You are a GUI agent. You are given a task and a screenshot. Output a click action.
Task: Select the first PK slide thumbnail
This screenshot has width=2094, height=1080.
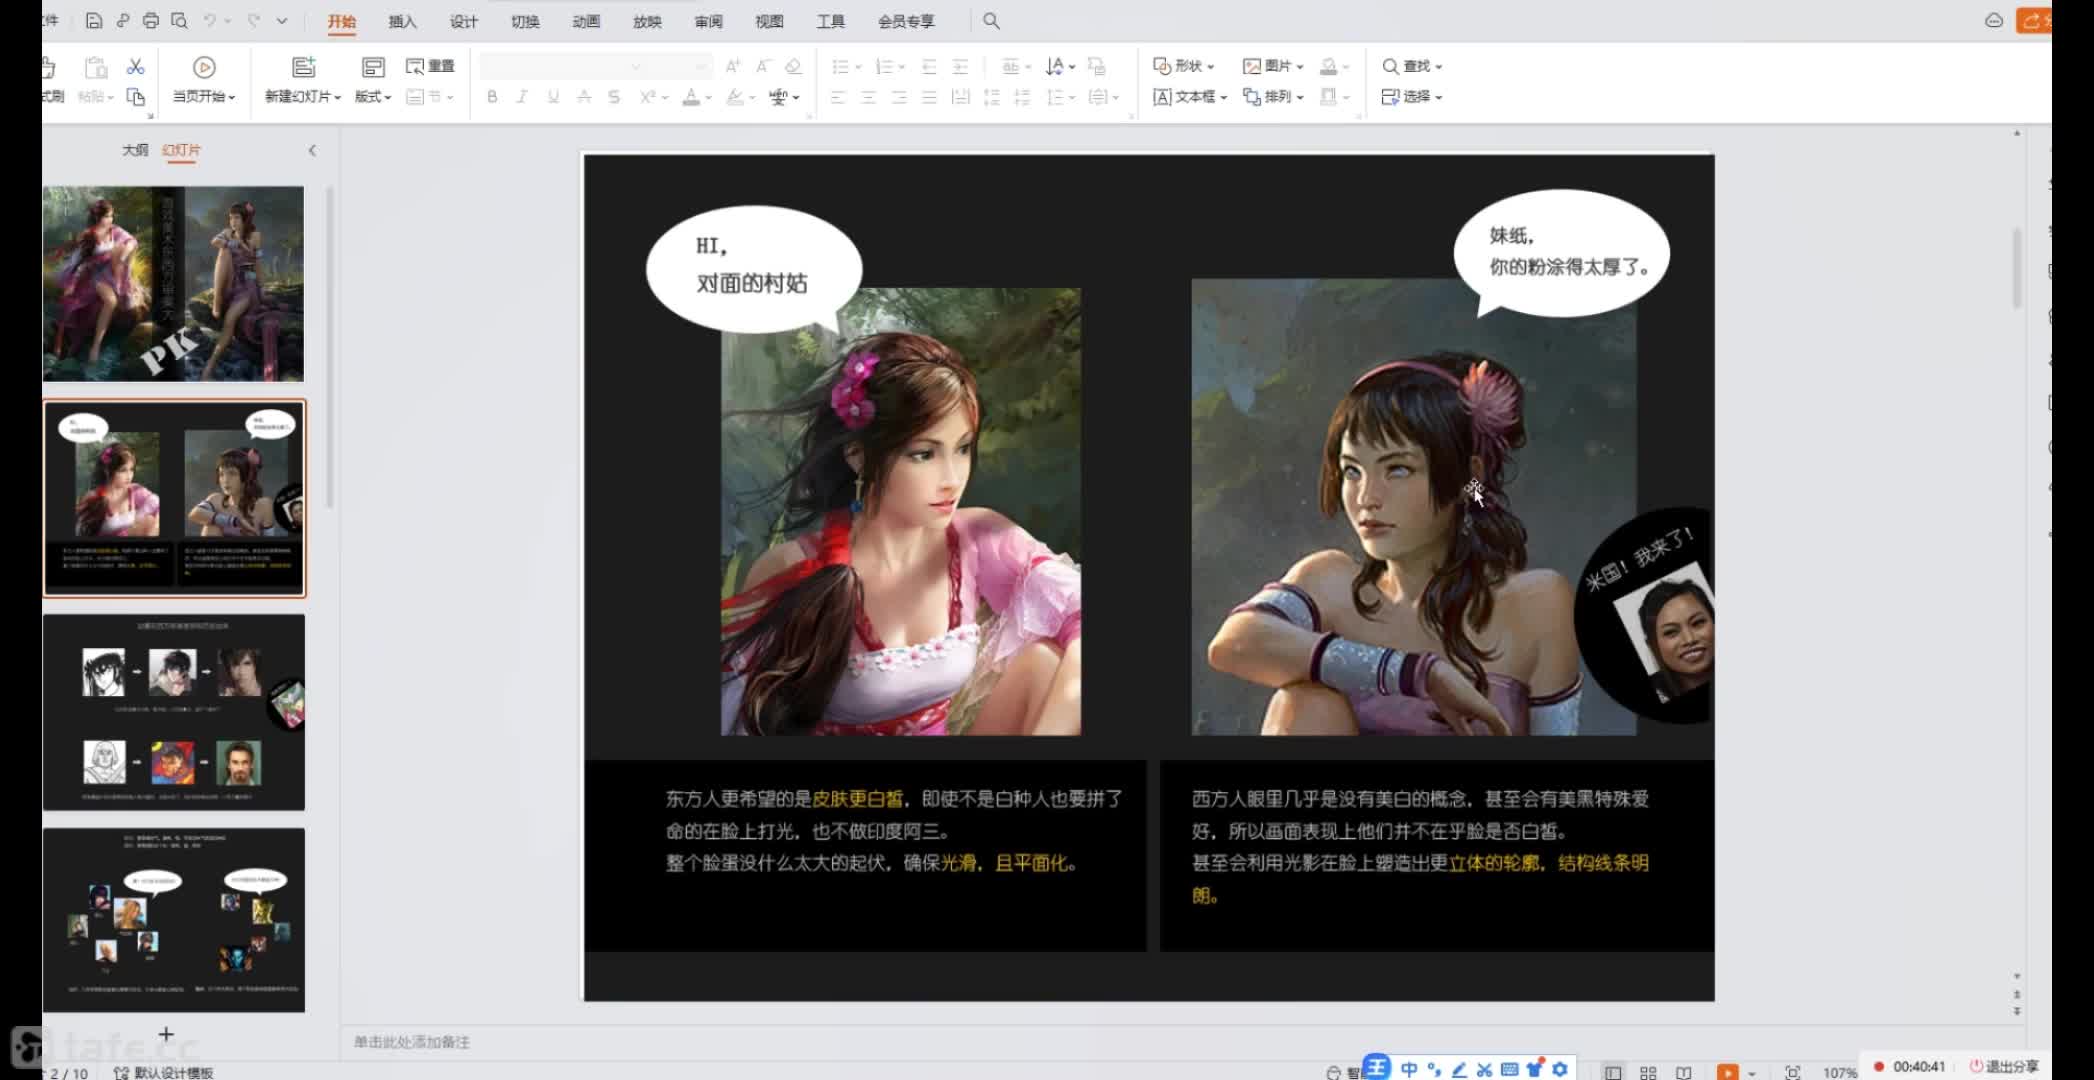pos(173,284)
